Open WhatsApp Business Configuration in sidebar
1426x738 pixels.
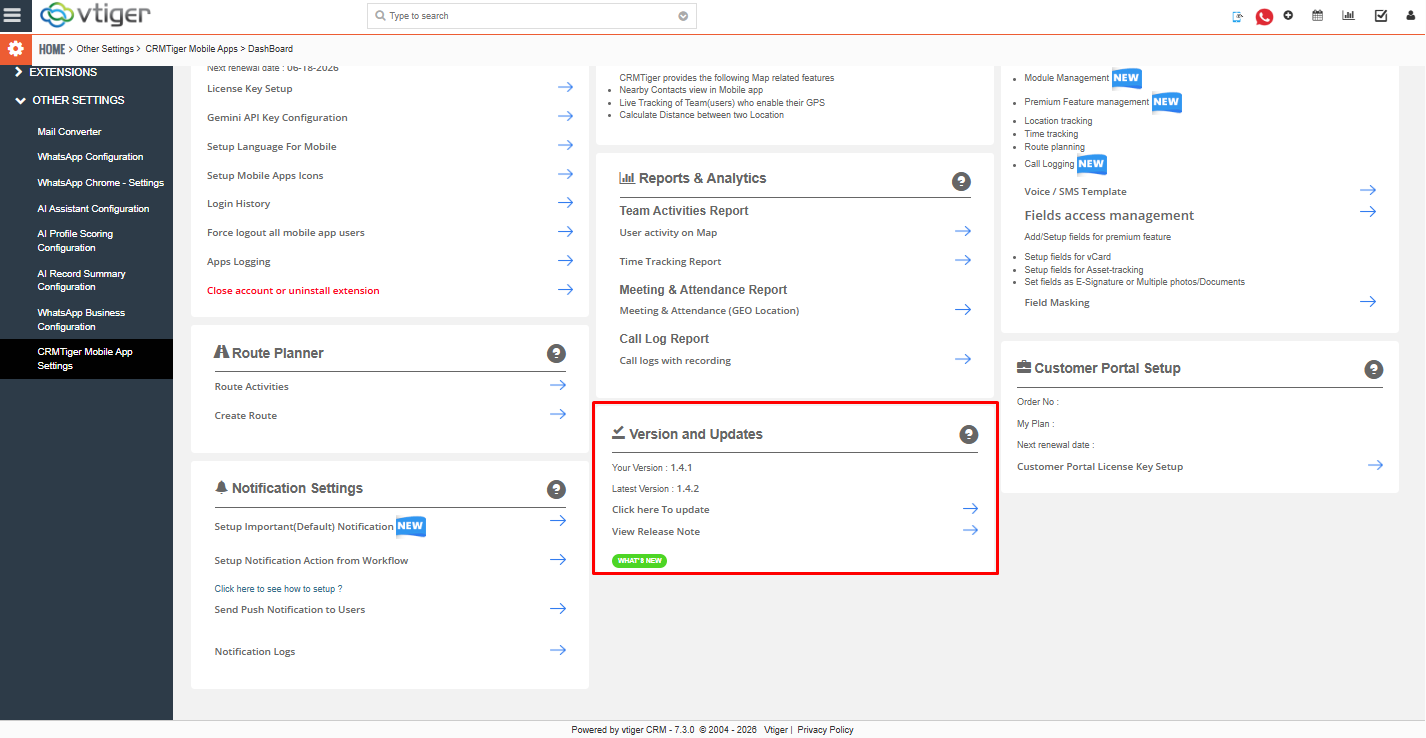tap(81, 320)
